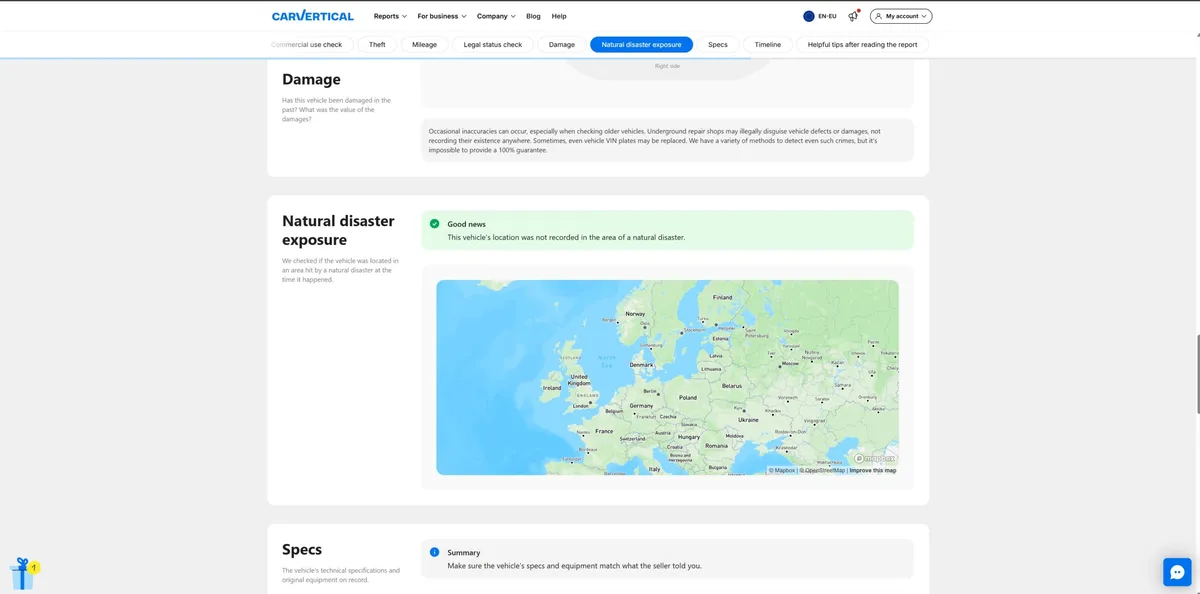The width and height of the screenshot is (1200, 594).
Task: Go to the Blog page
Action: click(x=533, y=16)
